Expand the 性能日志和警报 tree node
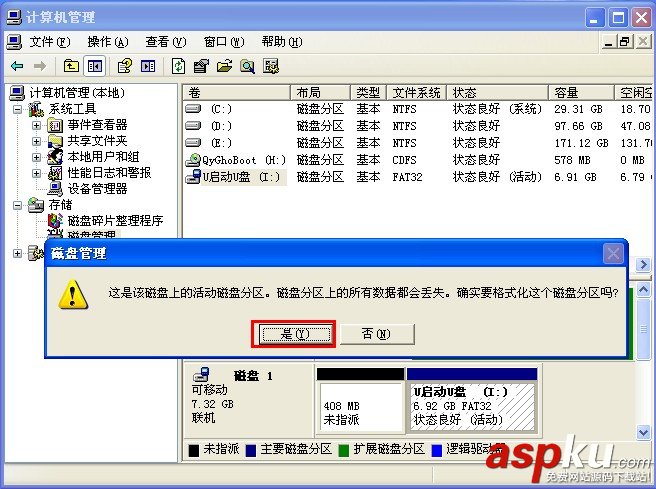This screenshot has height=489, width=656. click(x=36, y=173)
